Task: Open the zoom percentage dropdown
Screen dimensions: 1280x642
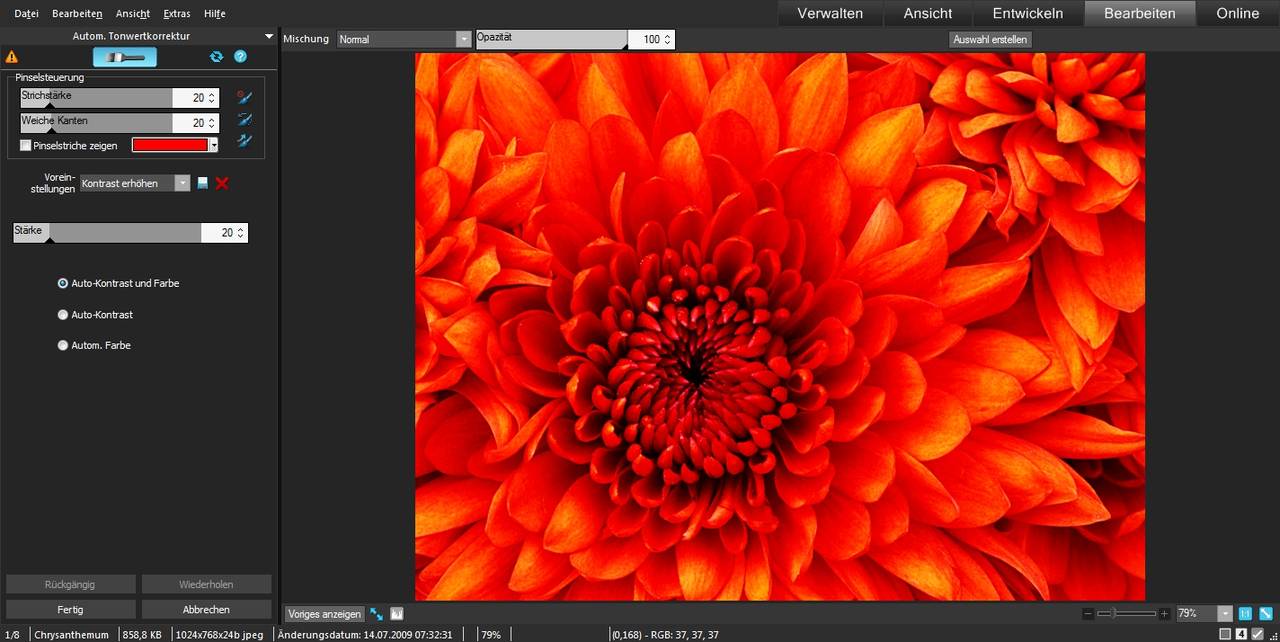Action: (x=1225, y=613)
